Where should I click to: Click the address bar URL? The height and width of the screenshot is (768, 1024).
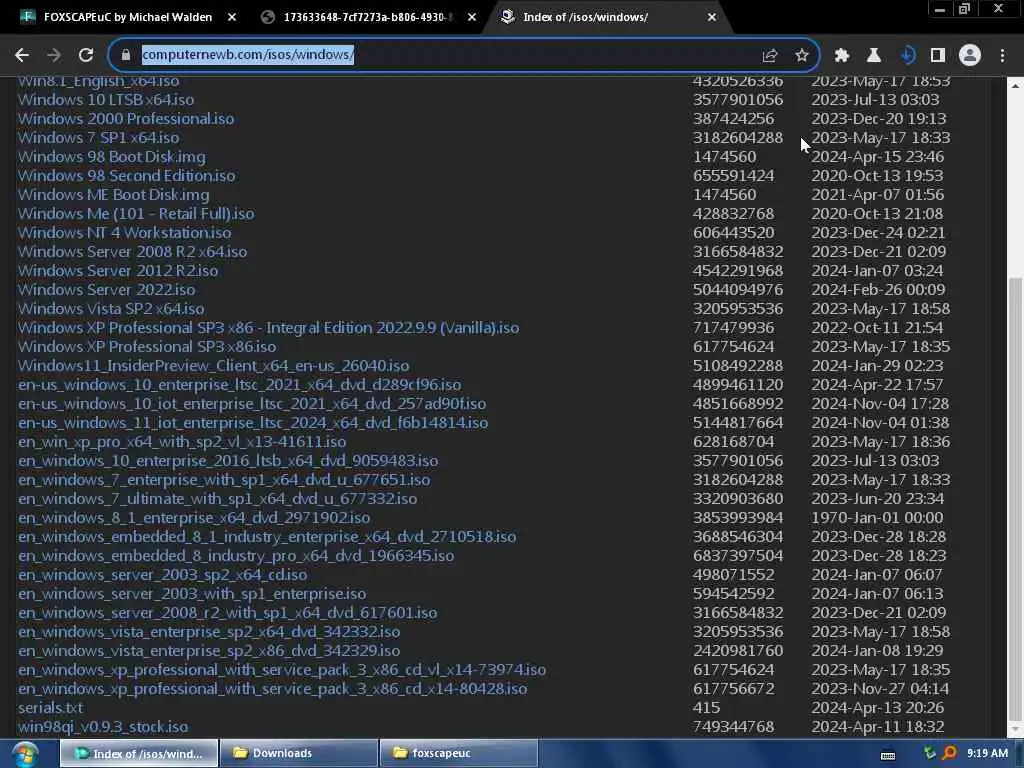248,55
